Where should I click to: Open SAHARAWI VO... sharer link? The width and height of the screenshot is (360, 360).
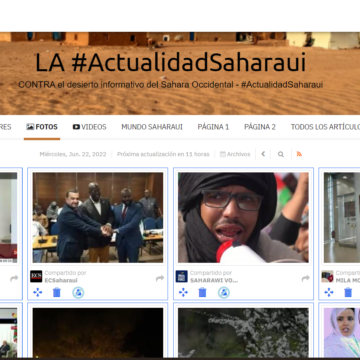[x=214, y=280]
